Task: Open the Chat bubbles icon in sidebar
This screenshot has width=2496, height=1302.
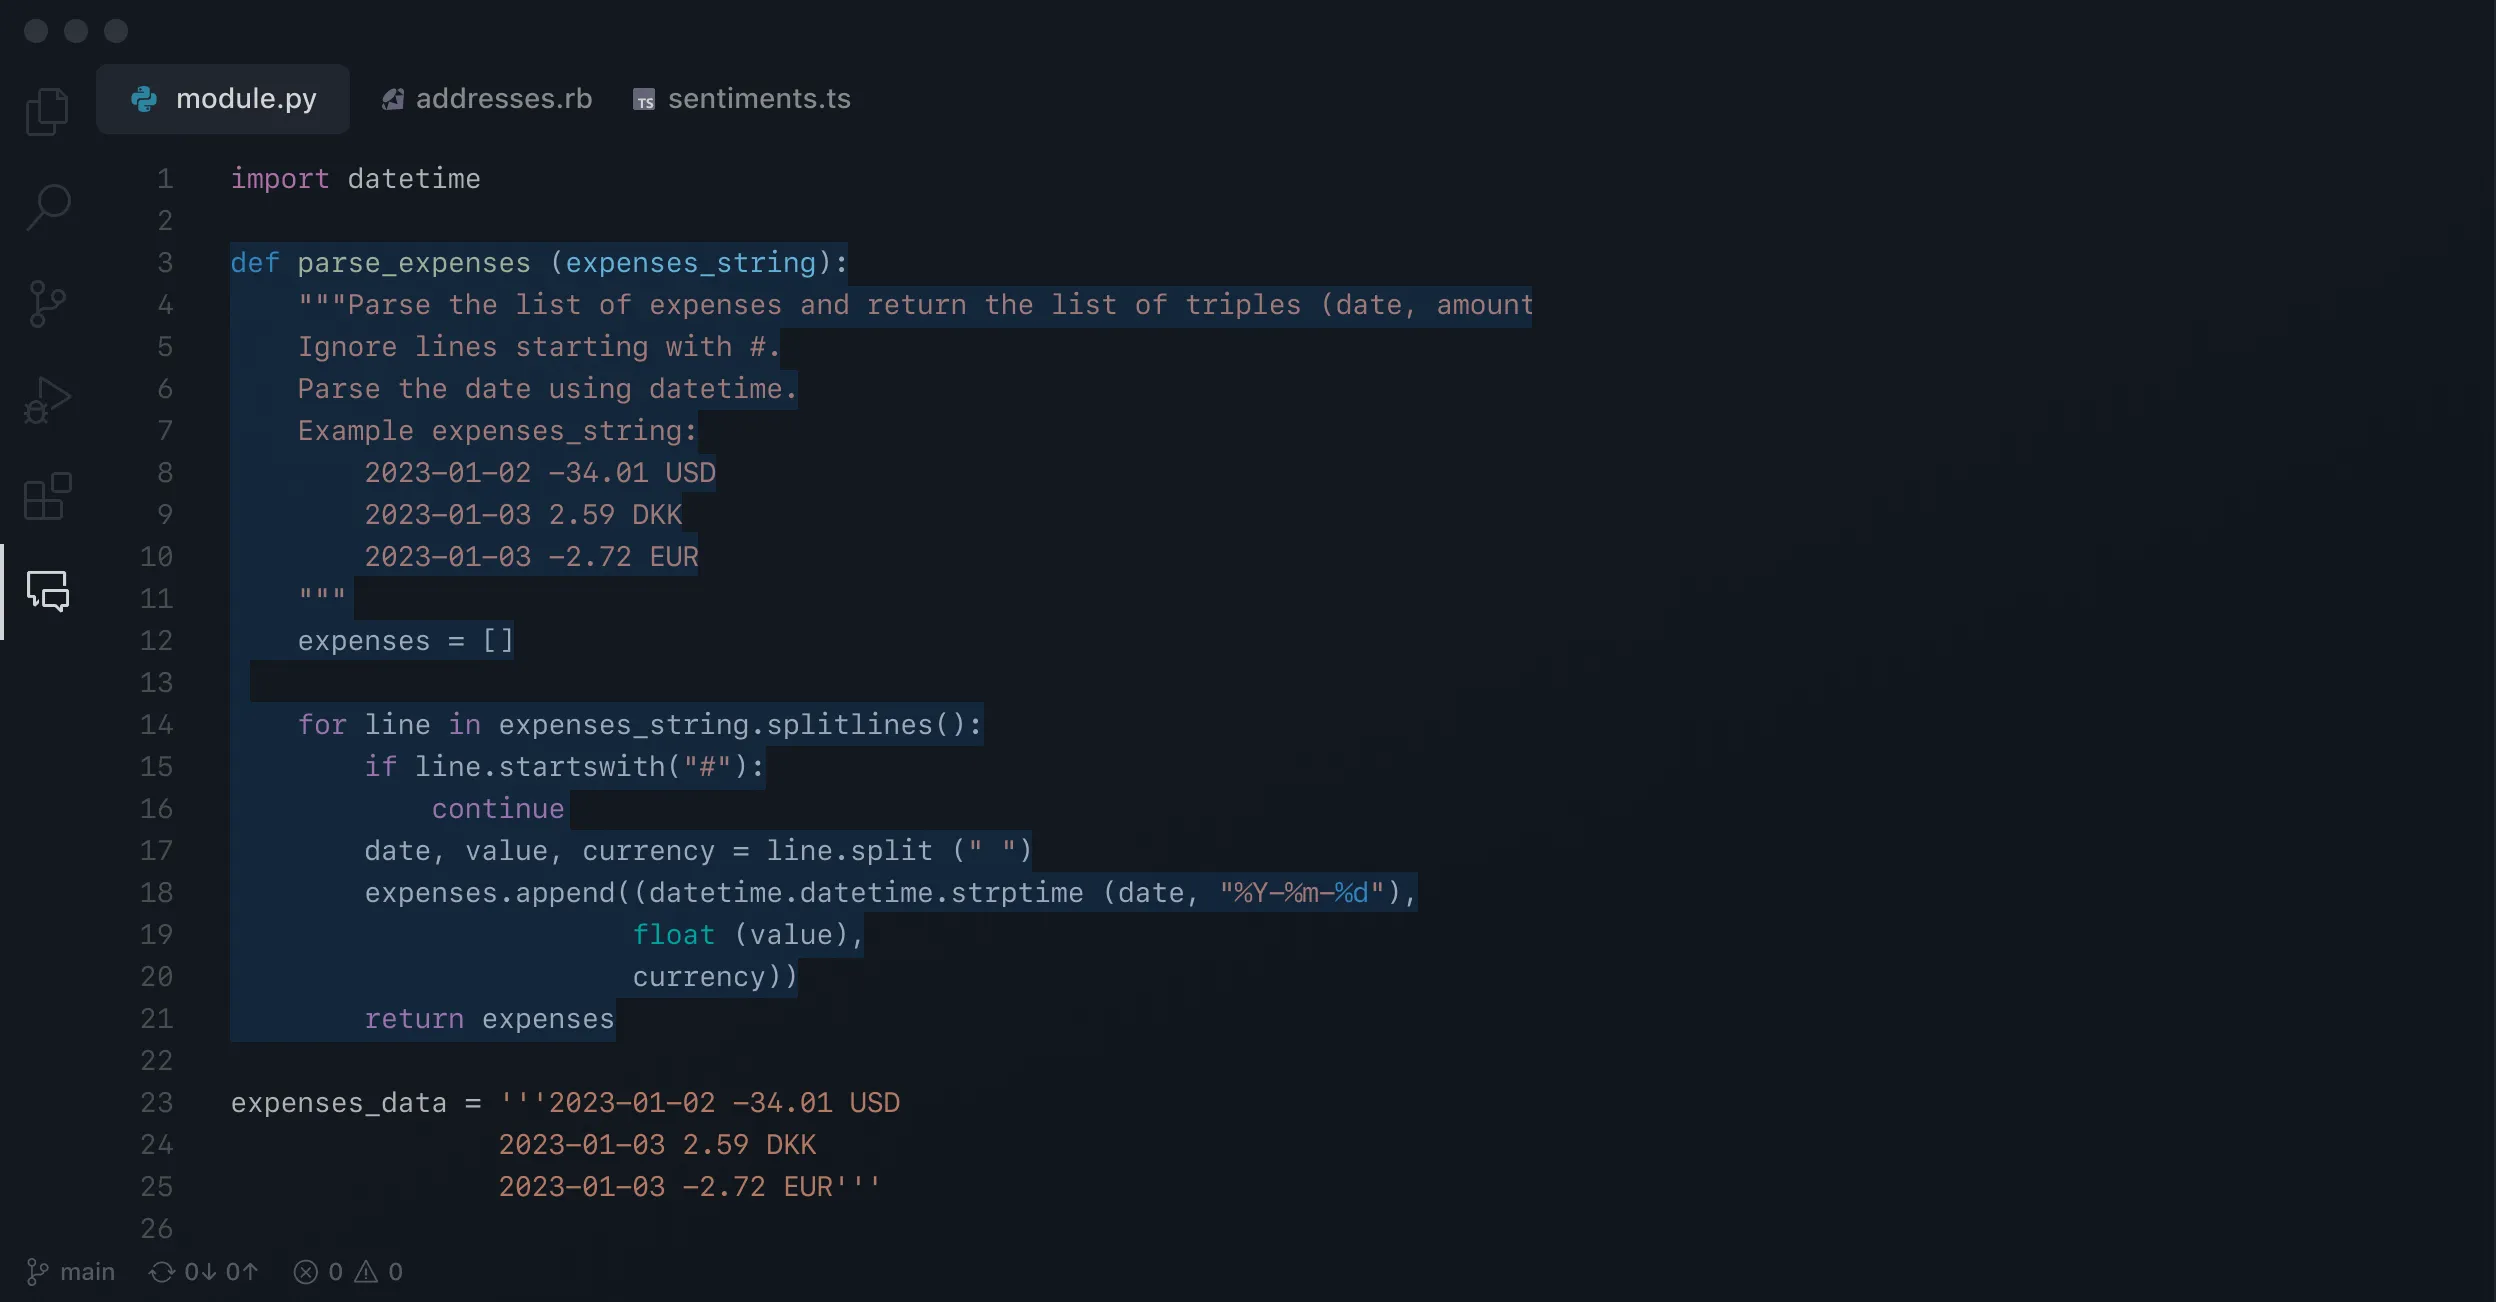Action: pos(47,591)
